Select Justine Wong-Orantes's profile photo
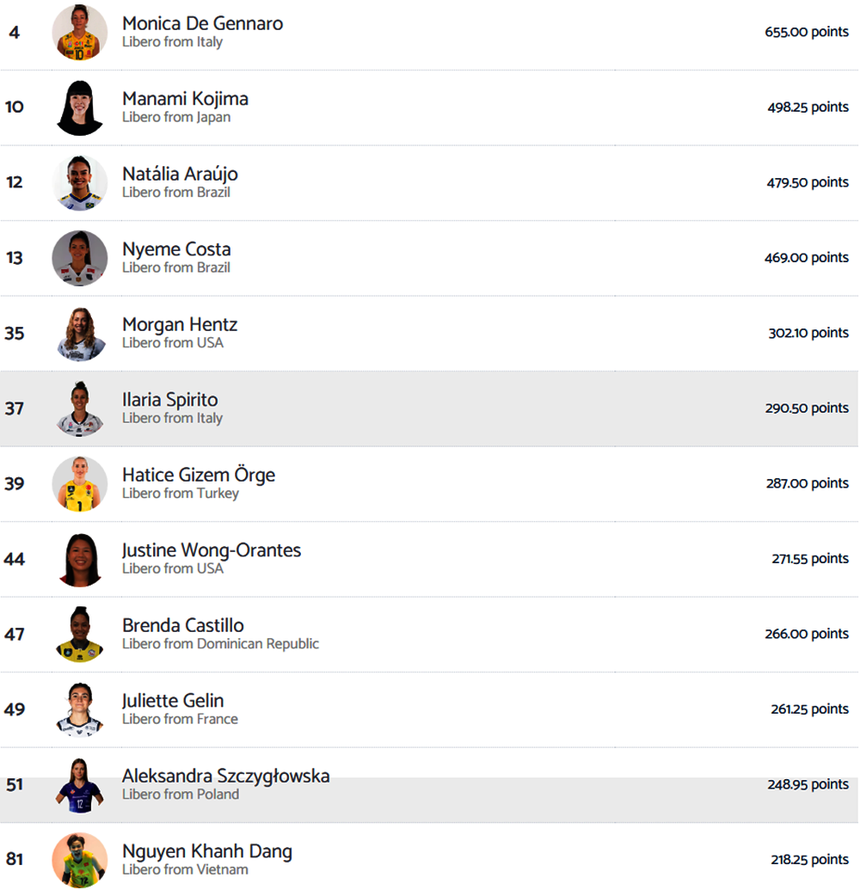Viewport: 860px width, 890px height. (80, 559)
